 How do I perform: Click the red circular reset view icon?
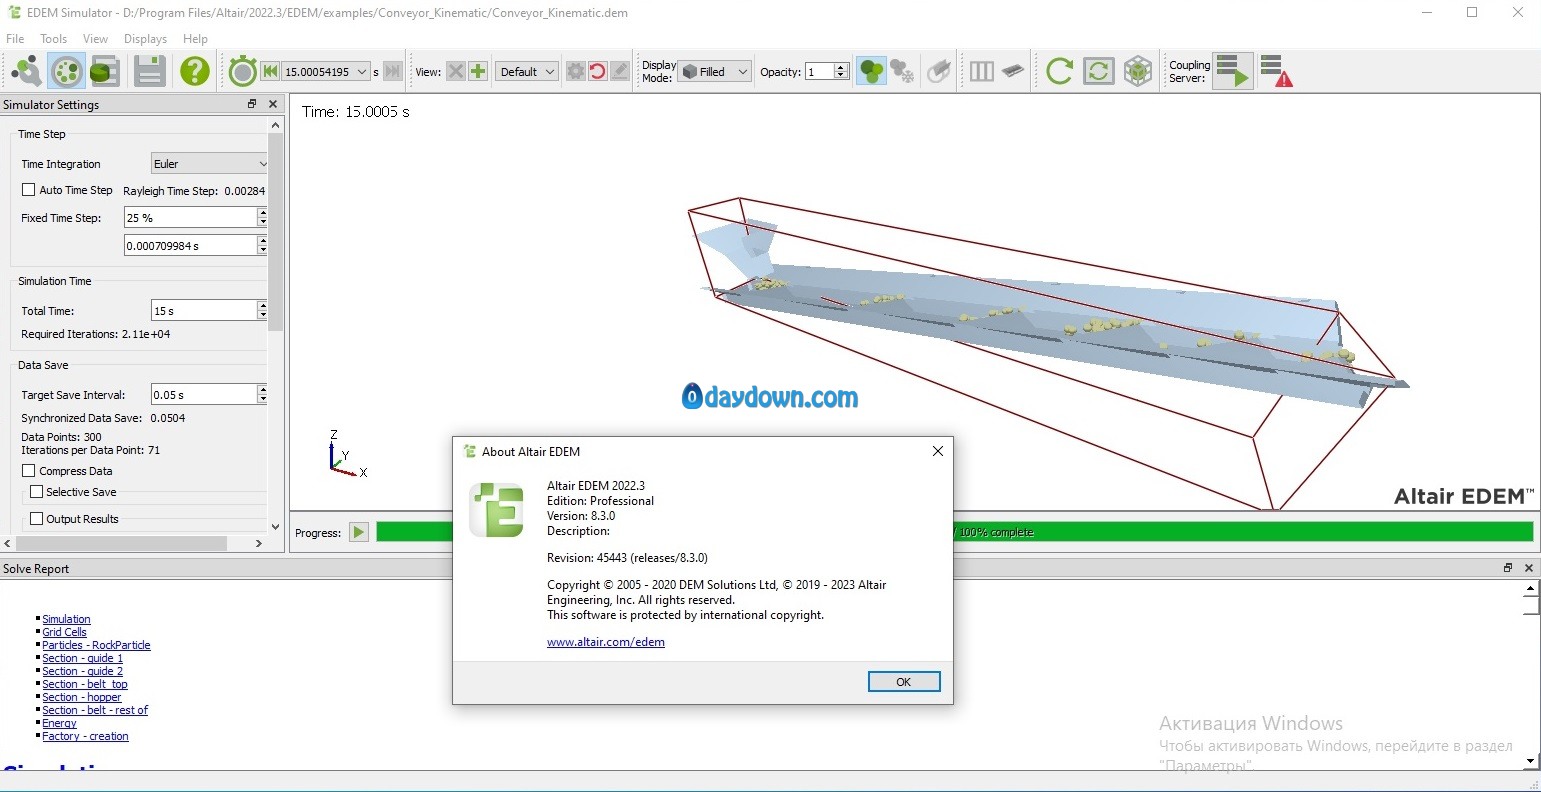pos(598,71)
